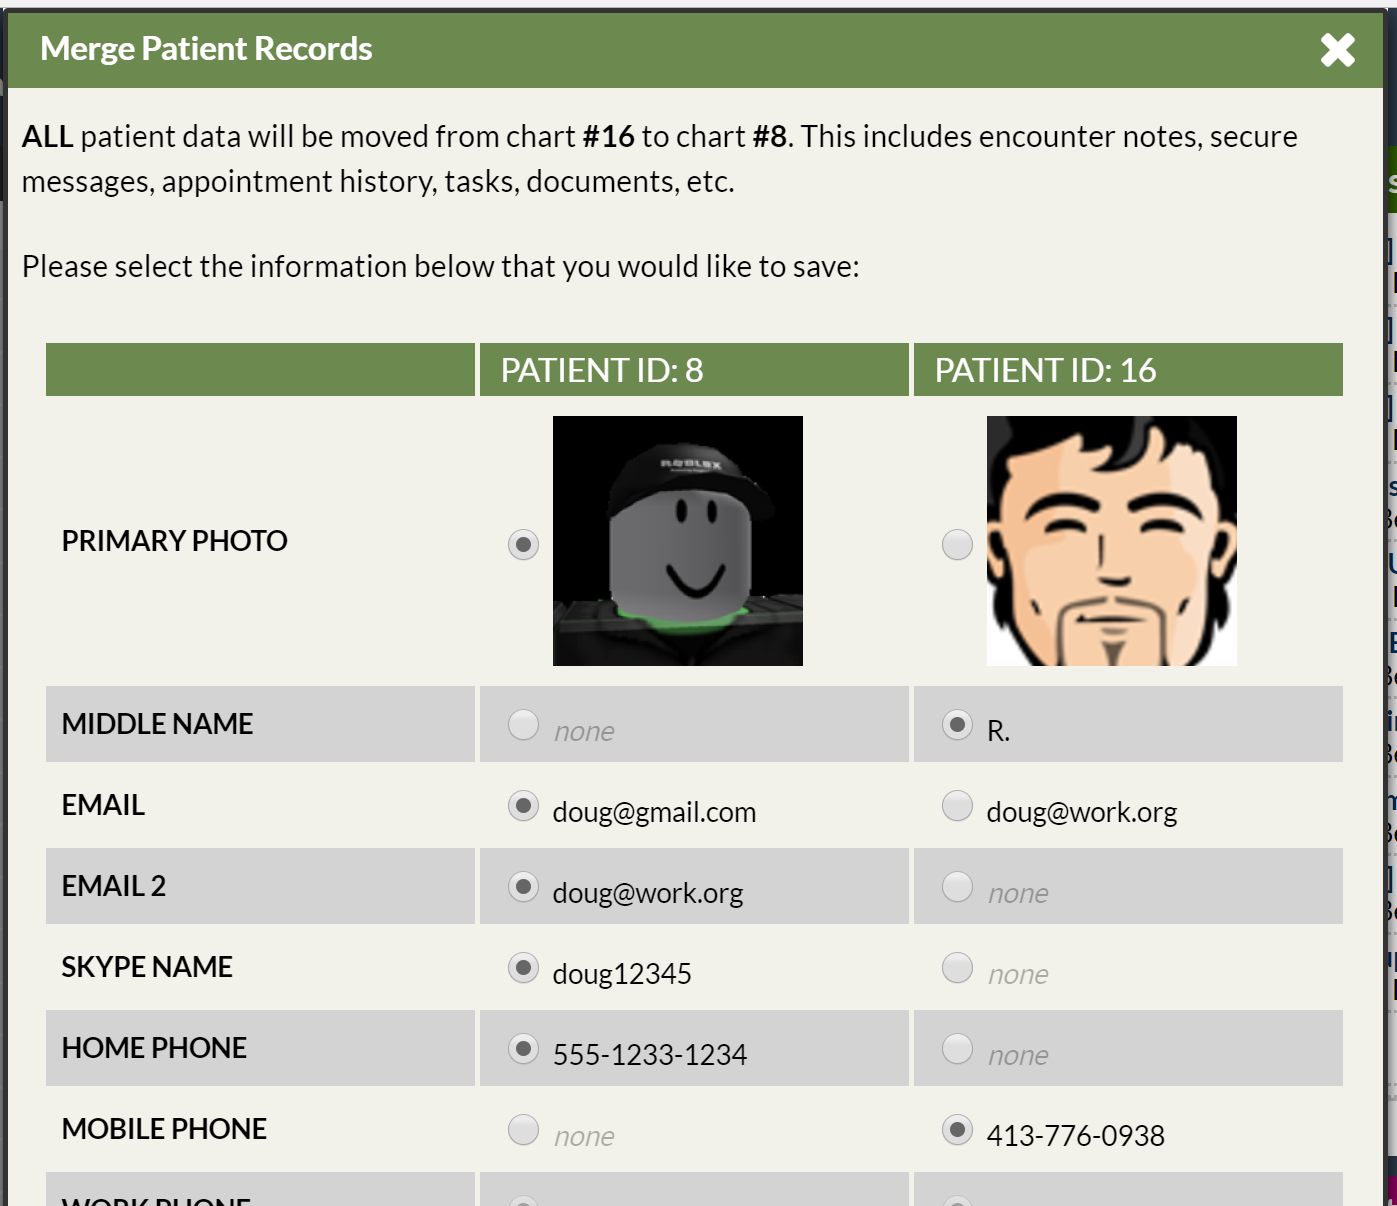
Task: Click the PATIENT ID: 16 column header
Action: point(1128,370)
